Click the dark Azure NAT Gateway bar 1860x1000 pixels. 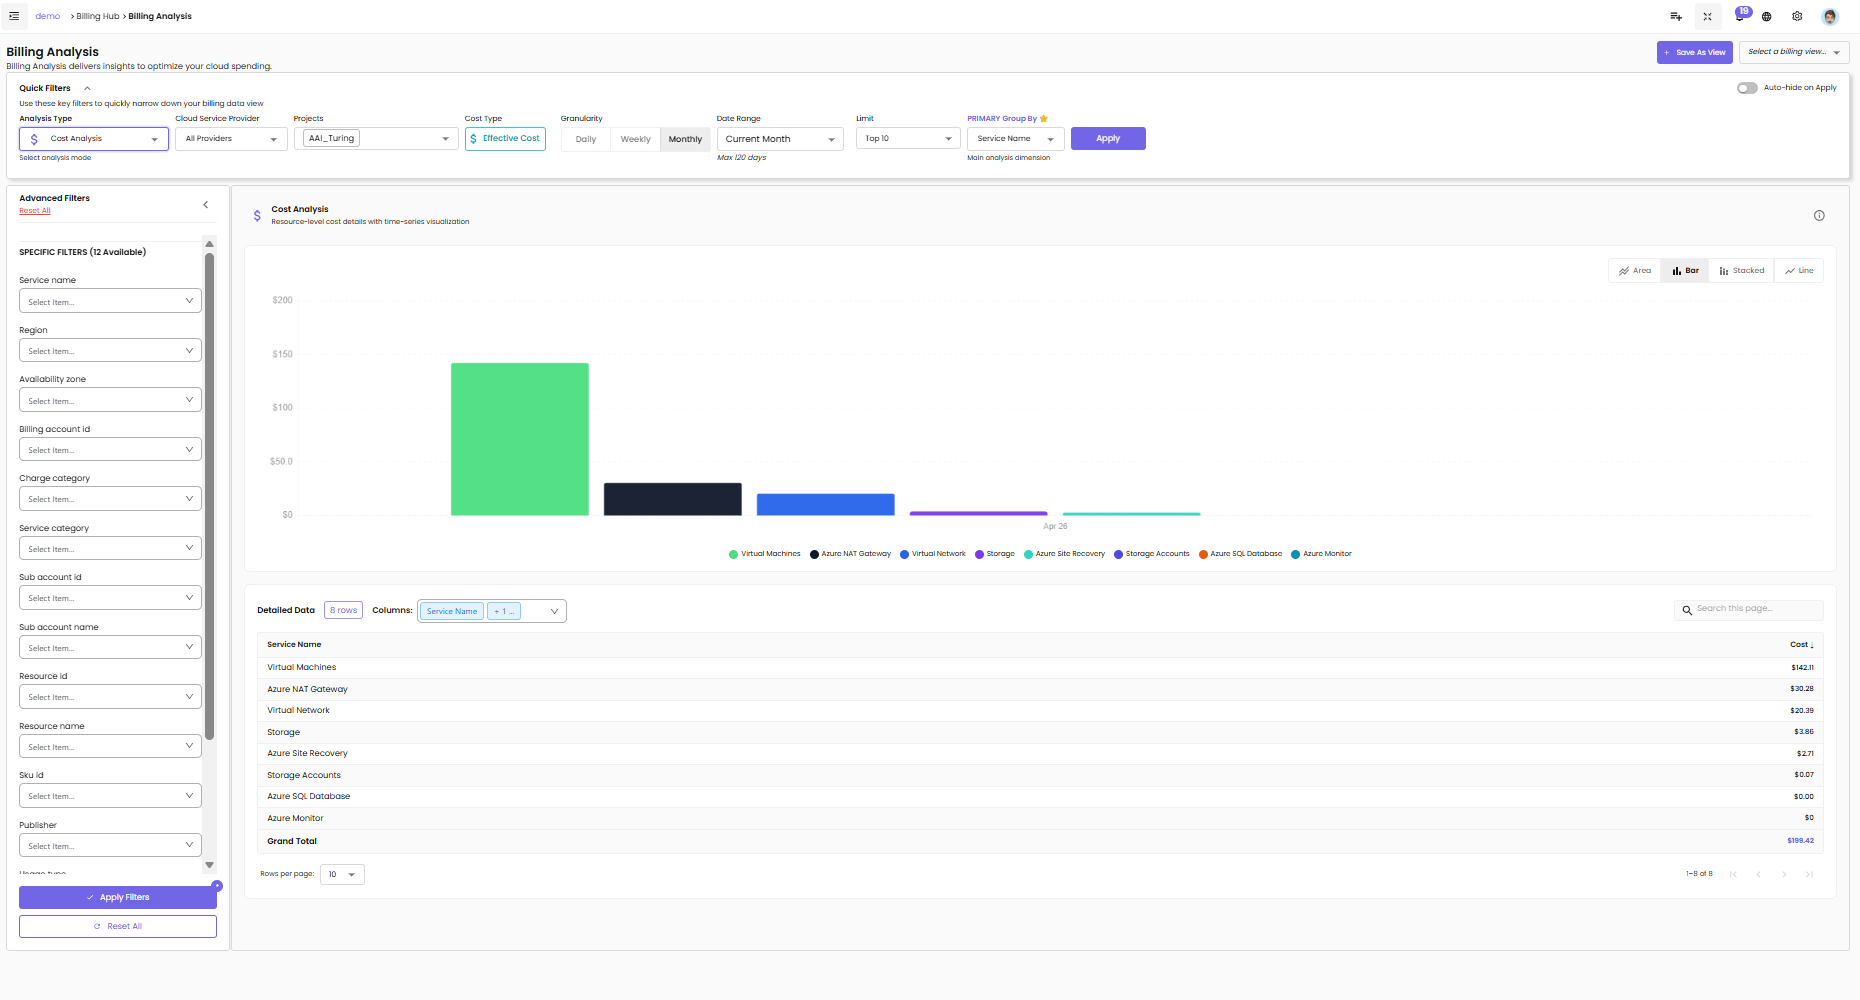[673, 499]
